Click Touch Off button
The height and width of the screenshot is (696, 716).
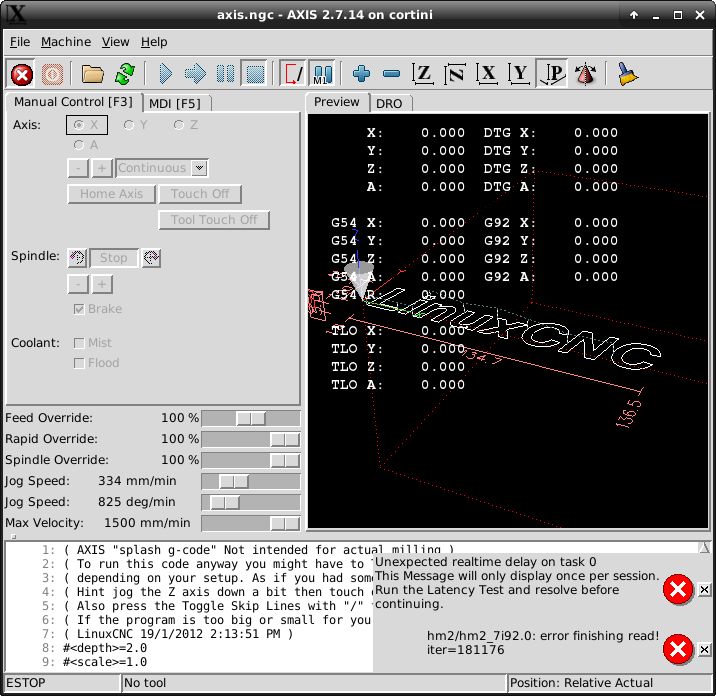pos(200,194)
